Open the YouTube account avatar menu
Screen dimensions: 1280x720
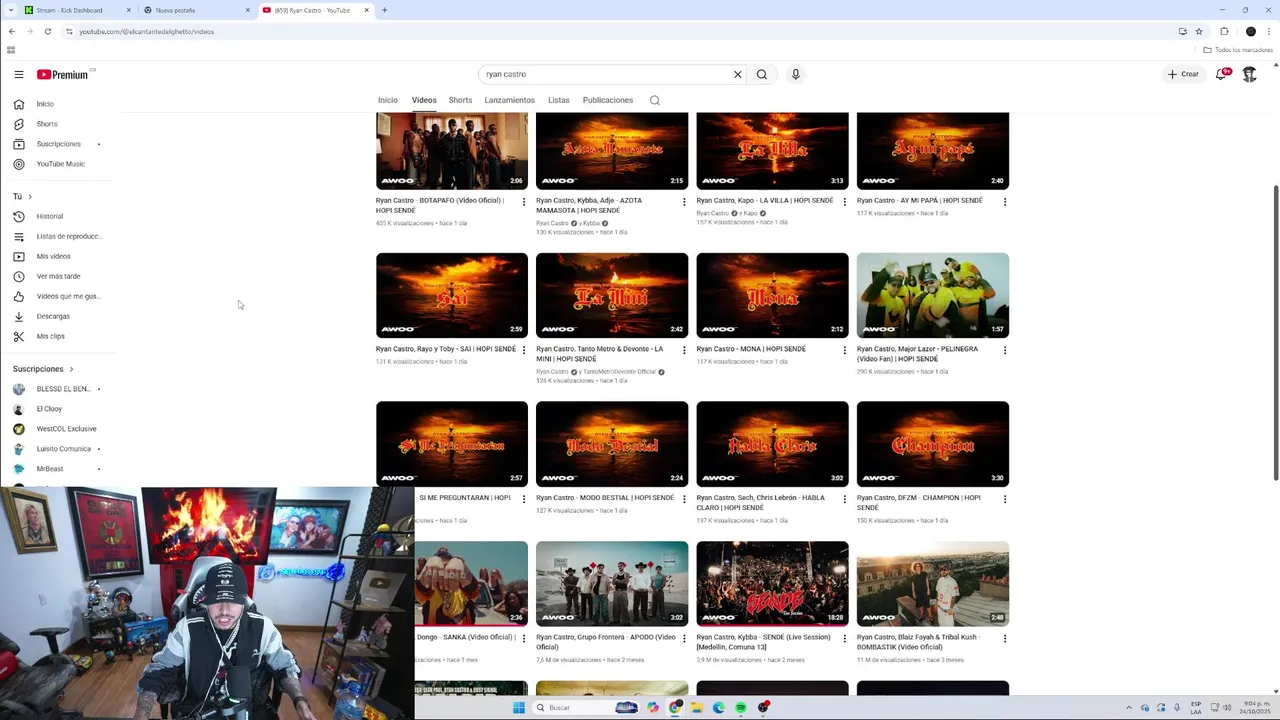[x=1250, y=74]
